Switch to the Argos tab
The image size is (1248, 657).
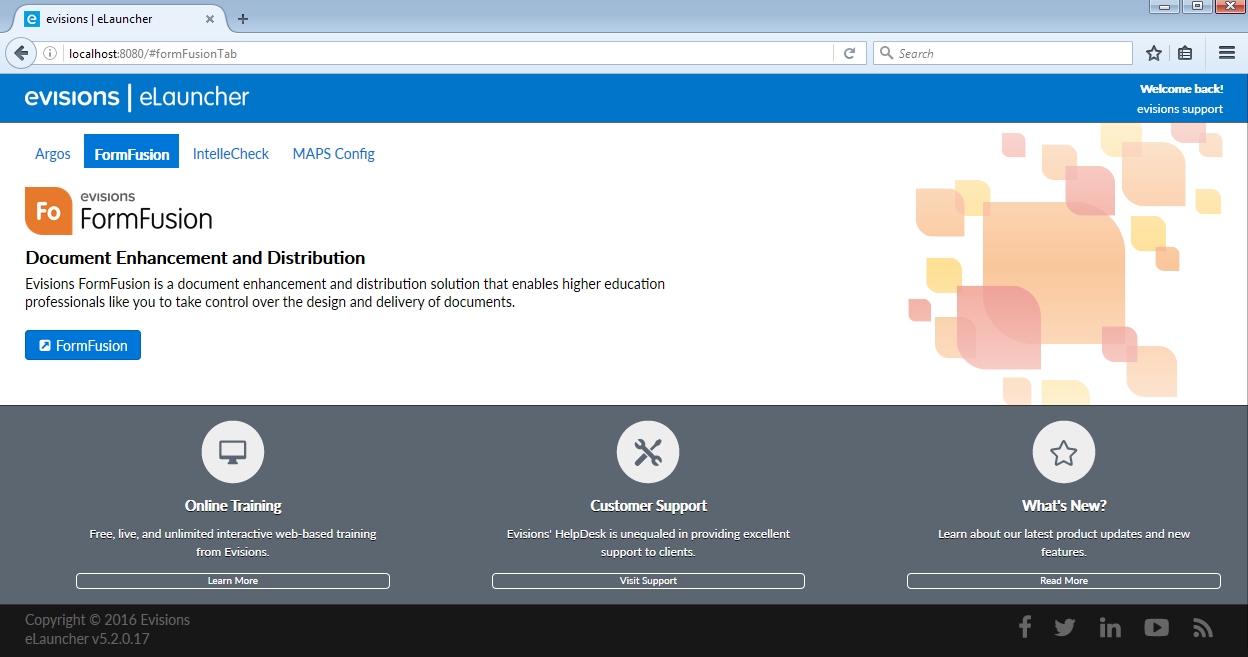tap(53, 153)
